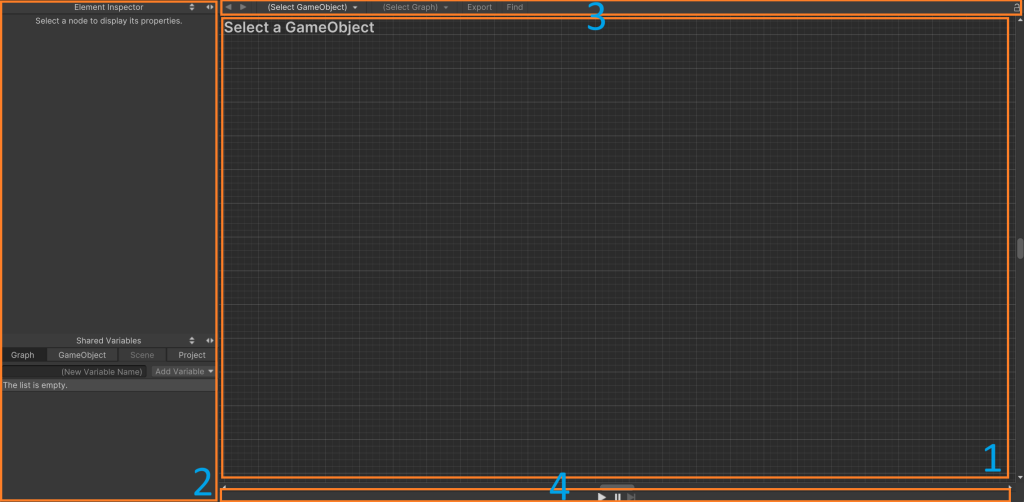Click the lock icon at top-right corner
The width and height of the screenshot is (1024, 502).
tap(1018, 8)
